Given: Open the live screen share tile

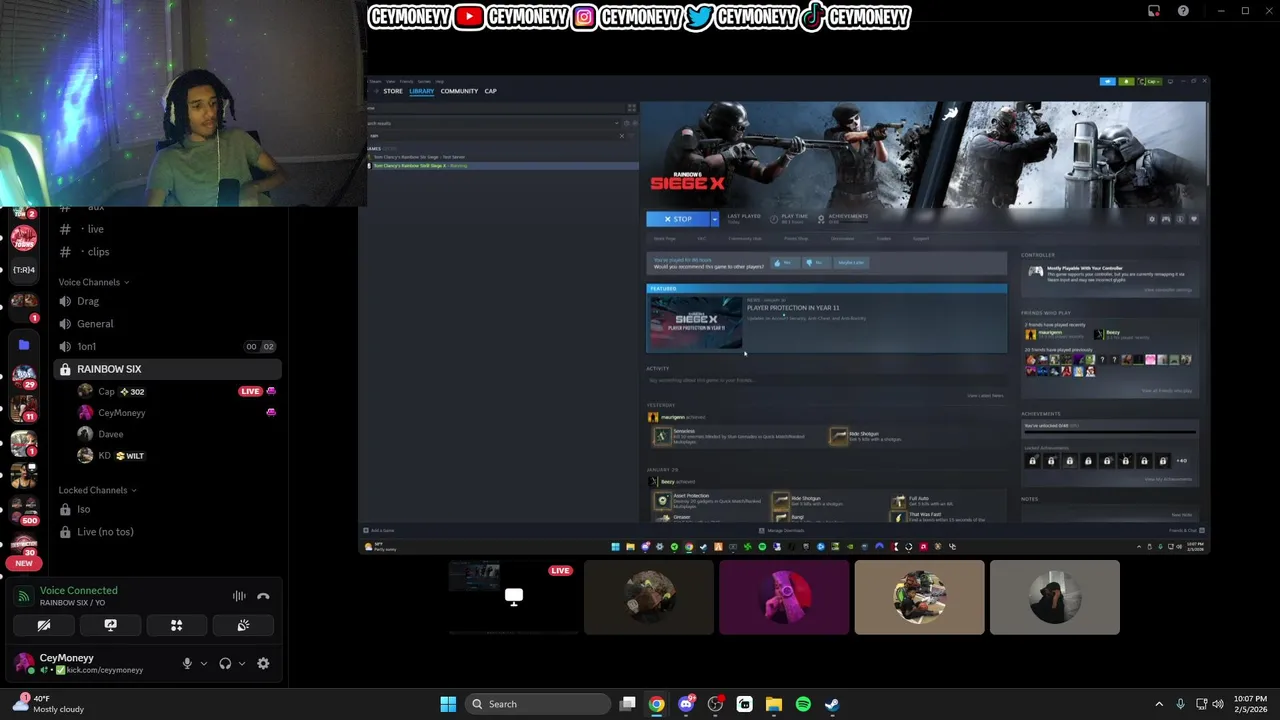Looking at the screenshot, I should (514, 597).
